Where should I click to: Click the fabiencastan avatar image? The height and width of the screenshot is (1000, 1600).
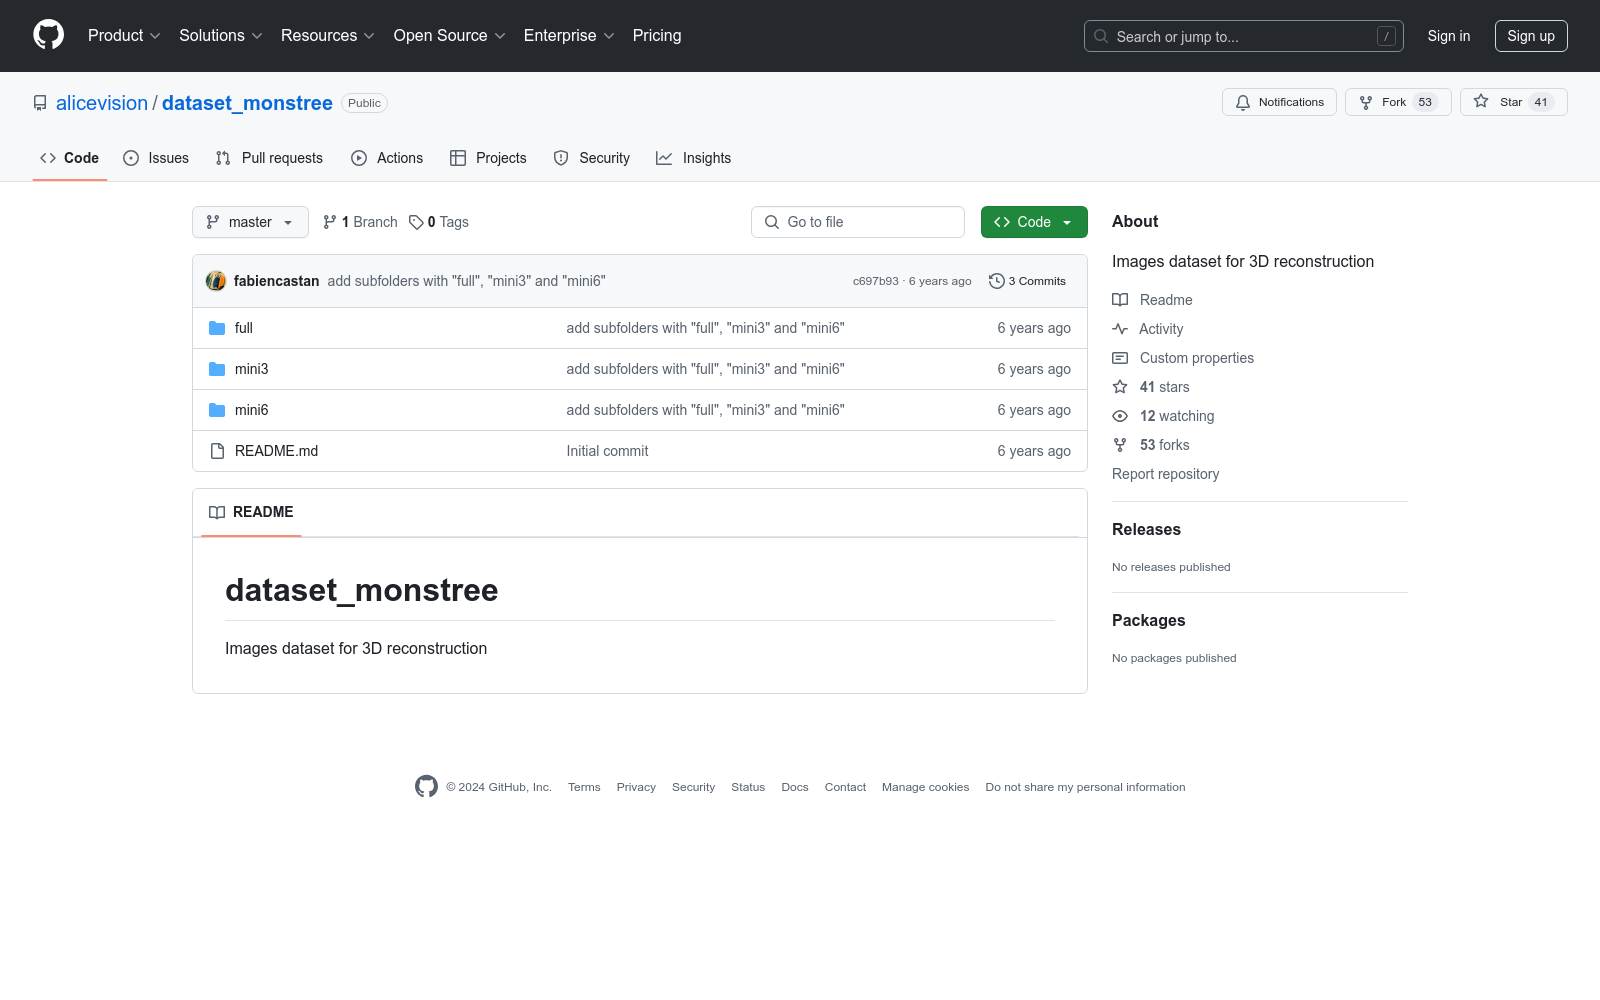point(216,281)
